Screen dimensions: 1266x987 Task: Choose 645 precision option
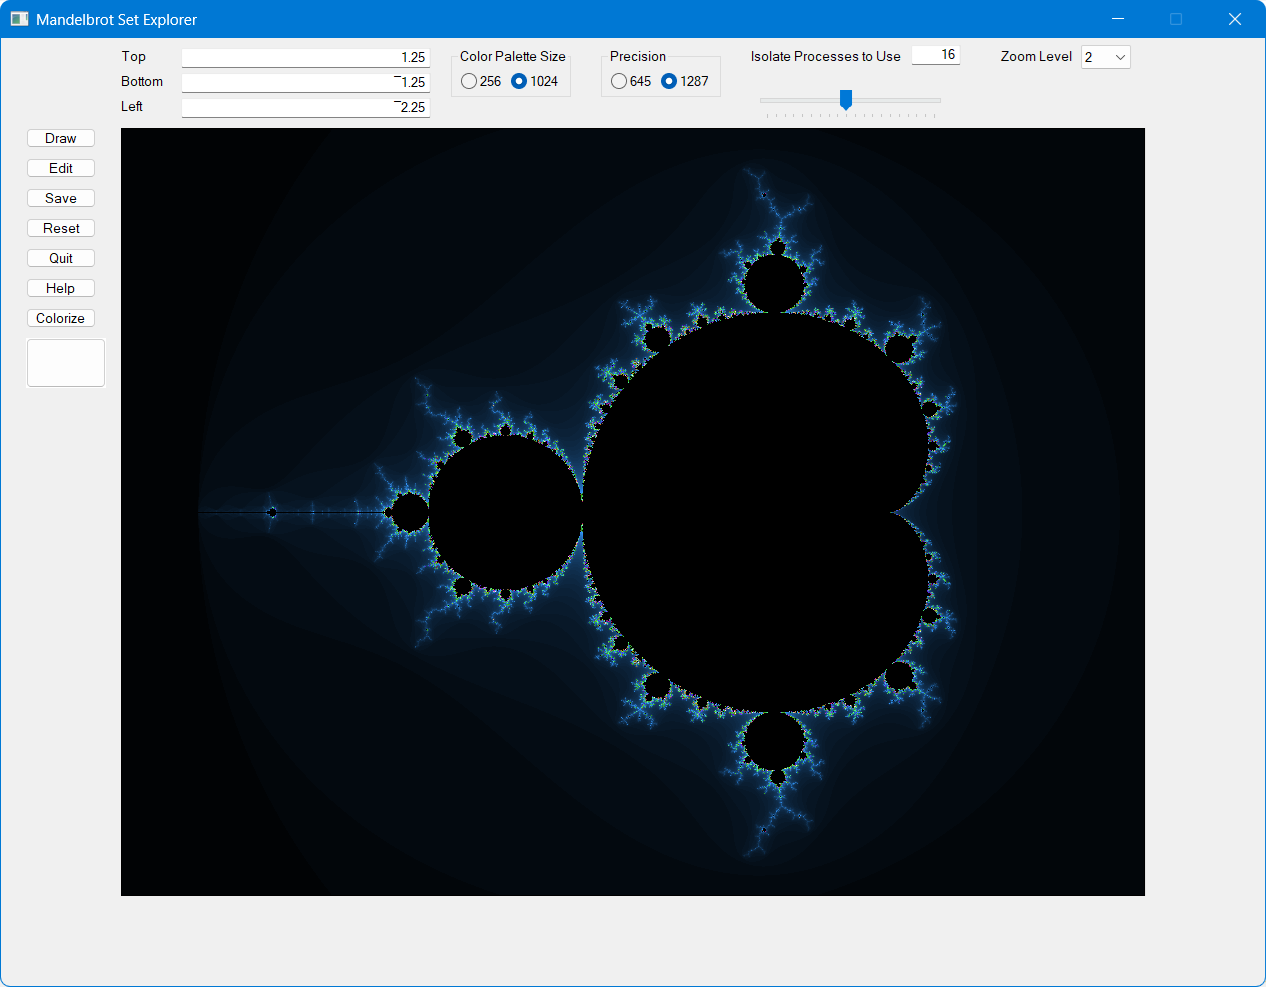631,81
